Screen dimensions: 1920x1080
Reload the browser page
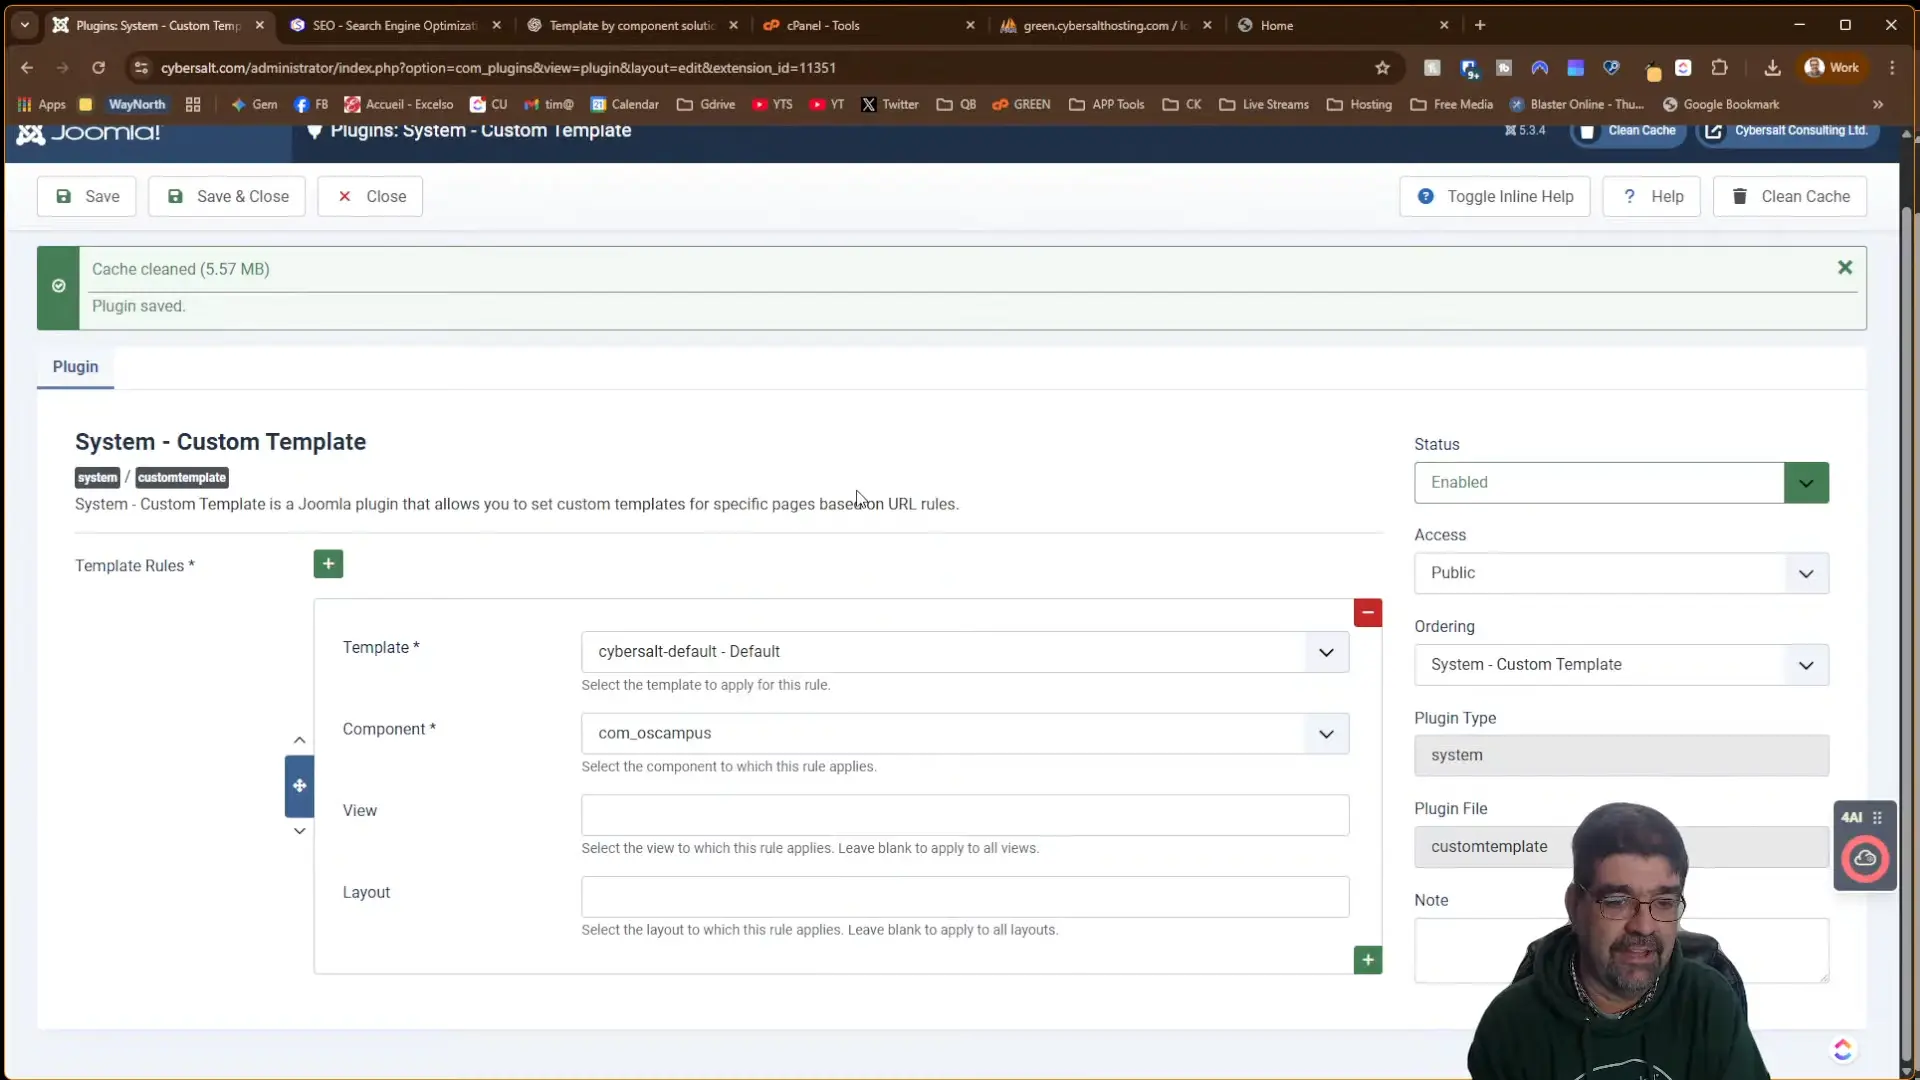point(98,68)
